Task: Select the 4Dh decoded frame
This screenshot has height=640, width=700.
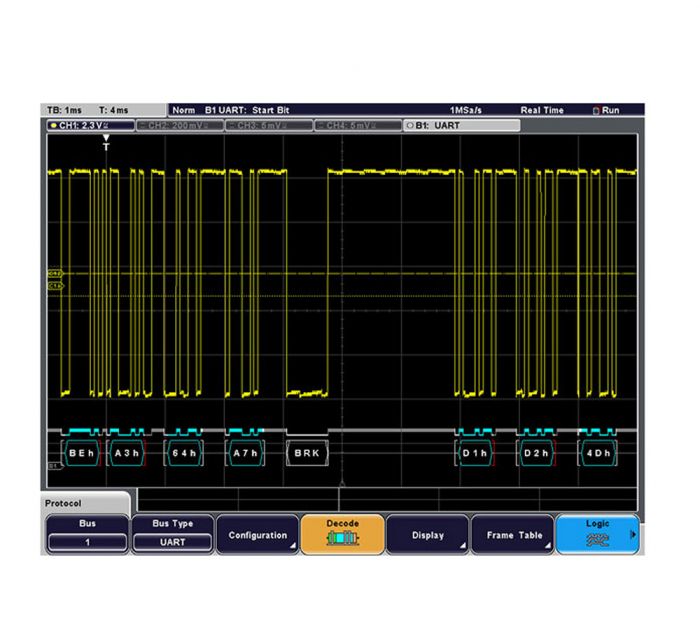Action: pyautogui.click(x=597, y=453)
